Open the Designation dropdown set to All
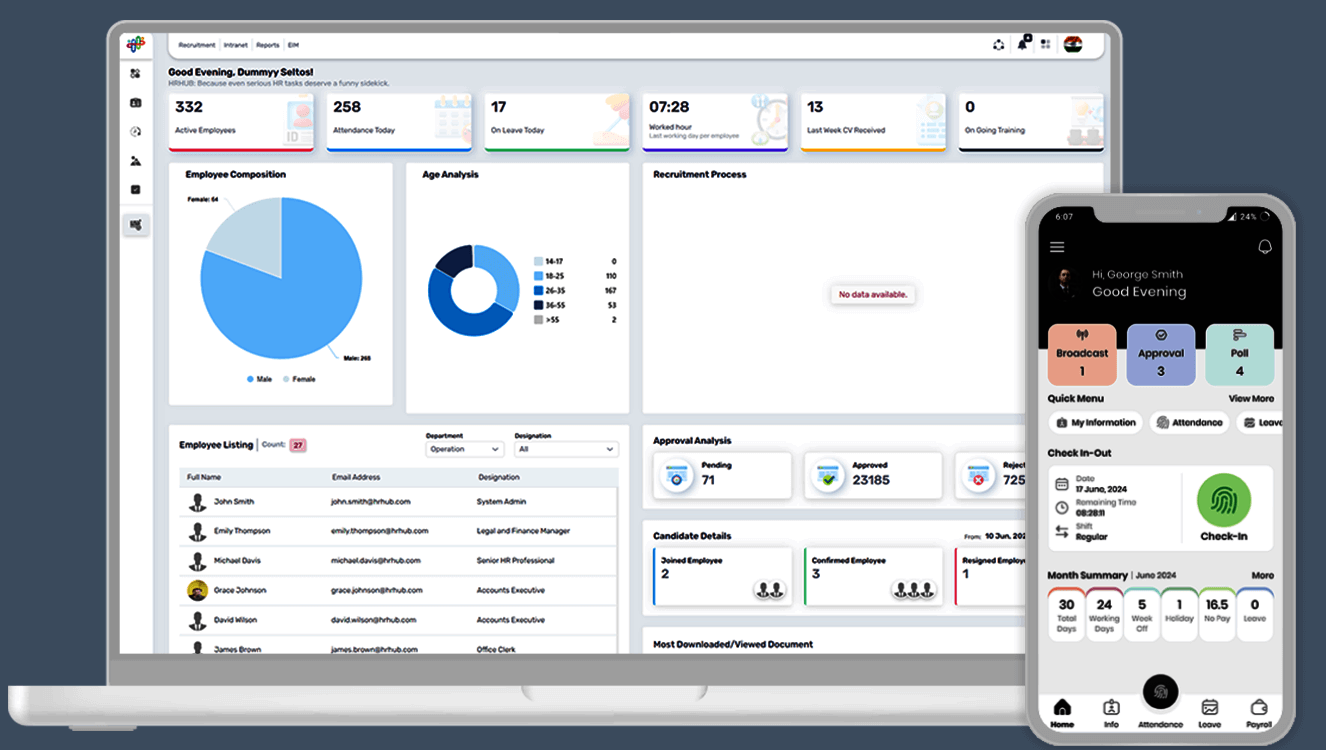This screenshot has height=750, width=1326. [566, 449]
